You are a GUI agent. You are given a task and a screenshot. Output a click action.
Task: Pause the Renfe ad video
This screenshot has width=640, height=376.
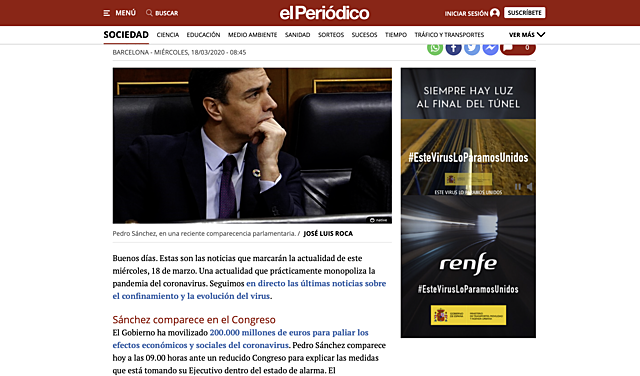pos(518,187)
